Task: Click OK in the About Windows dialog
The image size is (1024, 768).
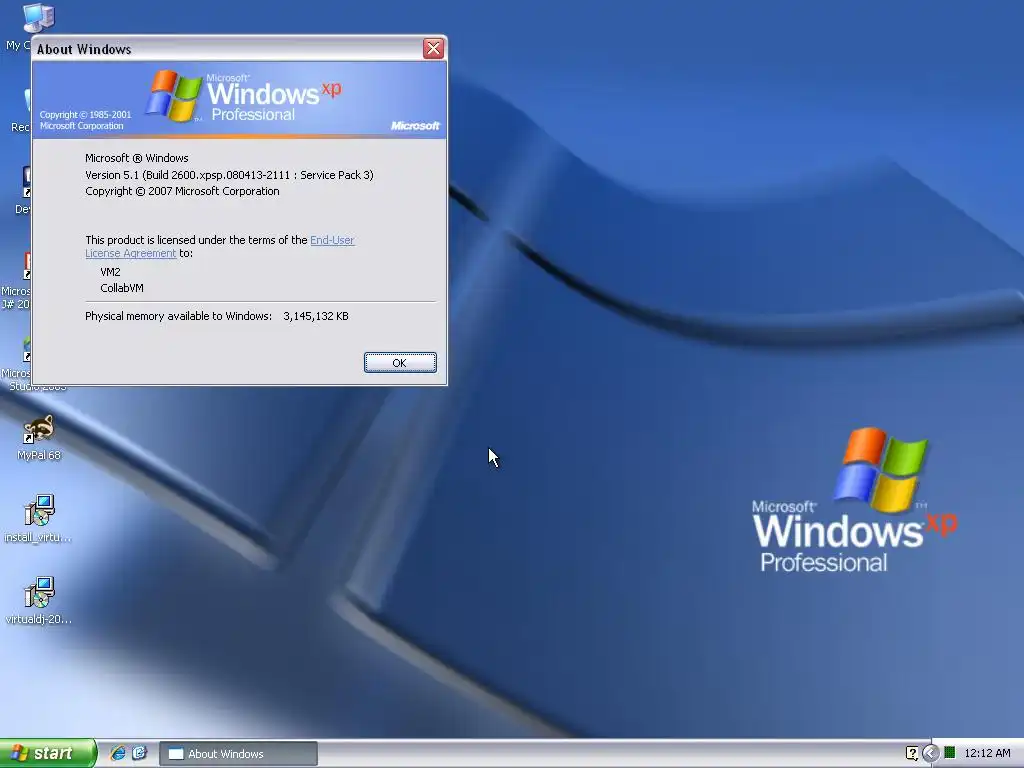Action: tap(400, 362)
